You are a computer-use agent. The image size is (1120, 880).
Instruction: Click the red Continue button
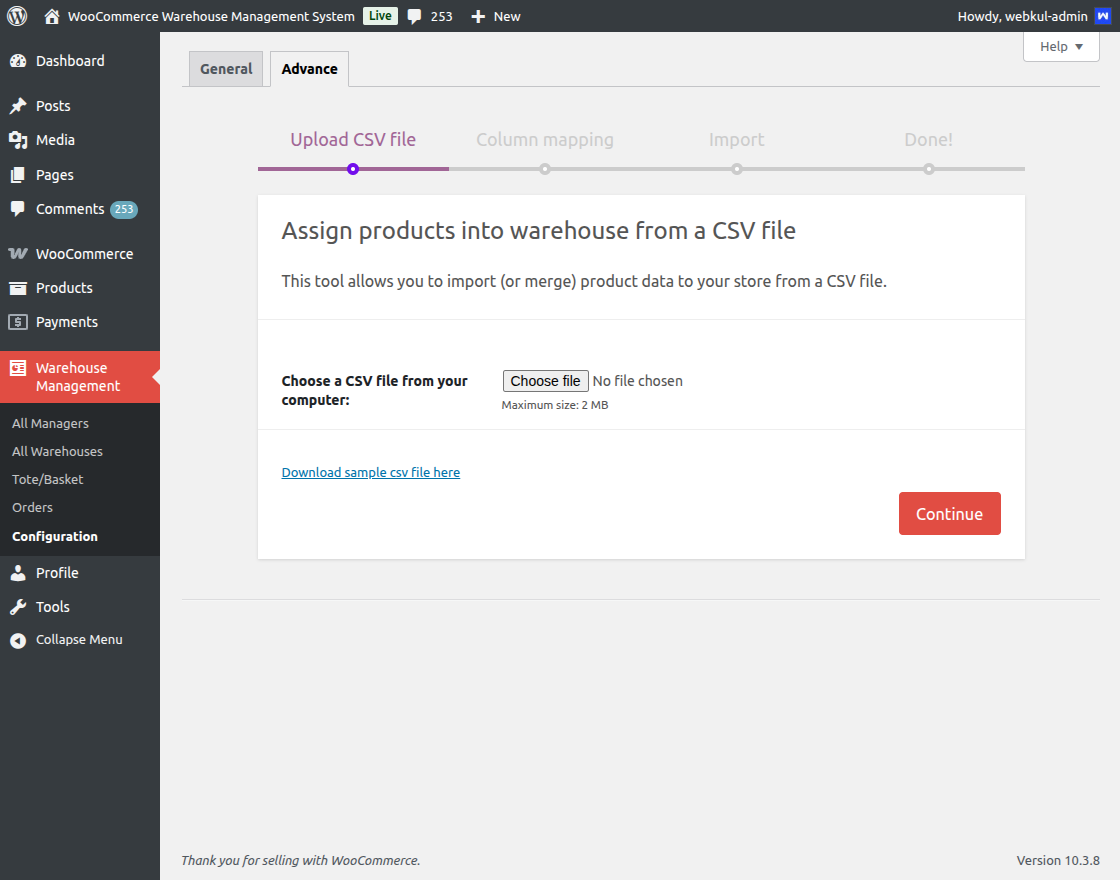click(x=949, y=514)
